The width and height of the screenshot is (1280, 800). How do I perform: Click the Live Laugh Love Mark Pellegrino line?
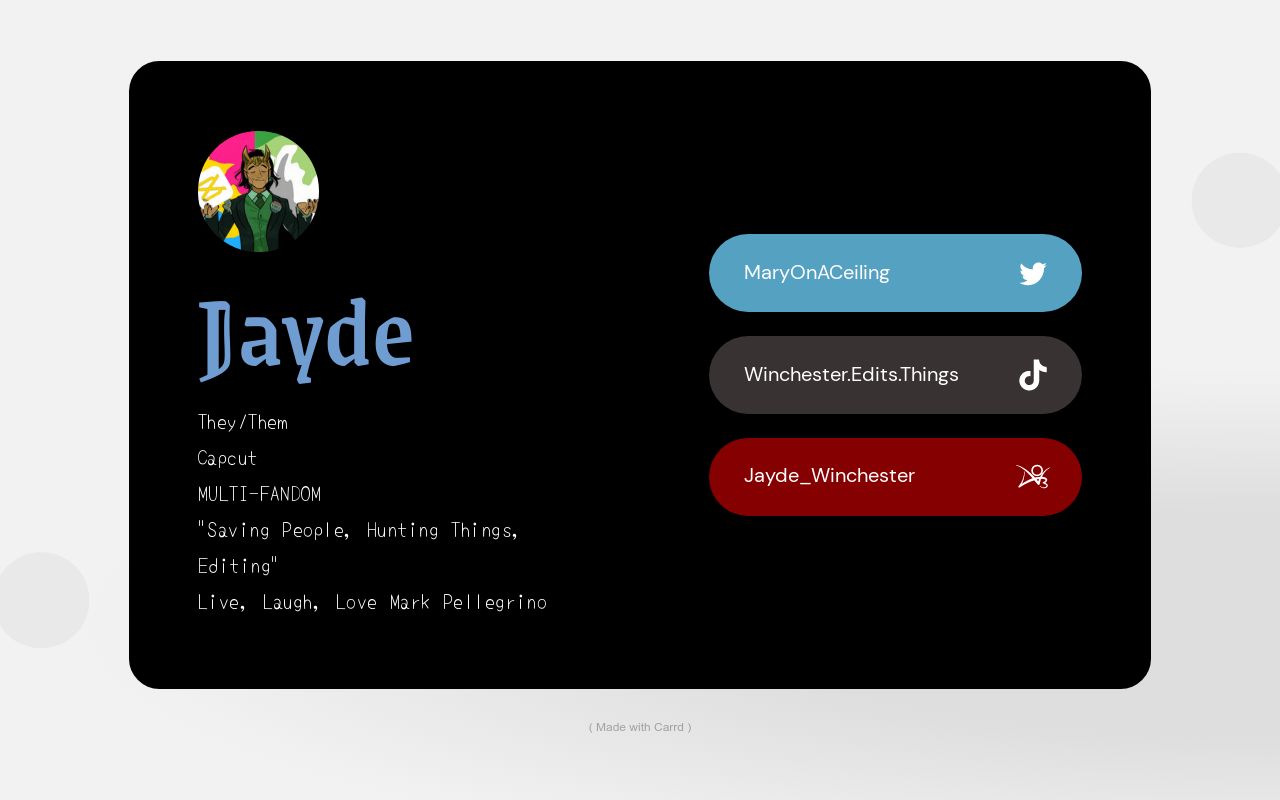[x=372, y=602]
